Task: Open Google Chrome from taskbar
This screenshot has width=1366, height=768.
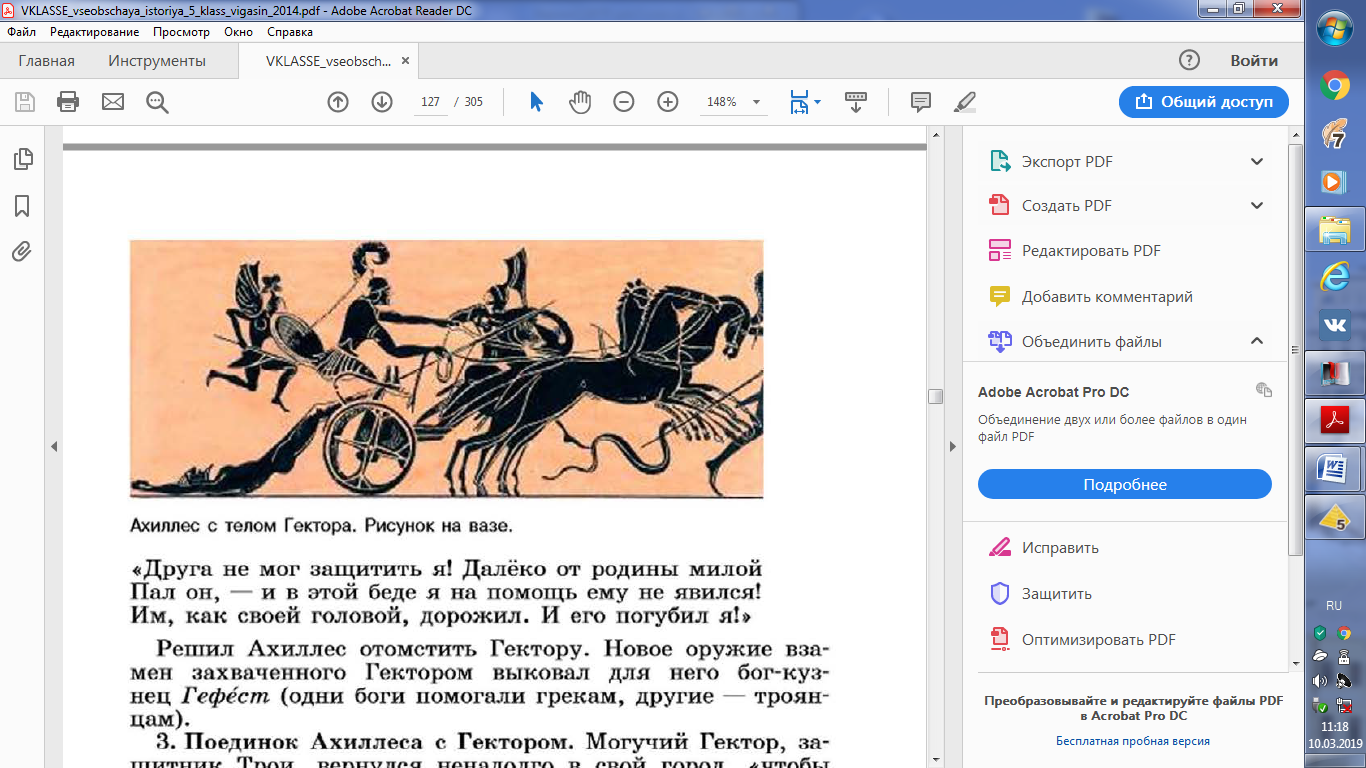Action: 1334,86
